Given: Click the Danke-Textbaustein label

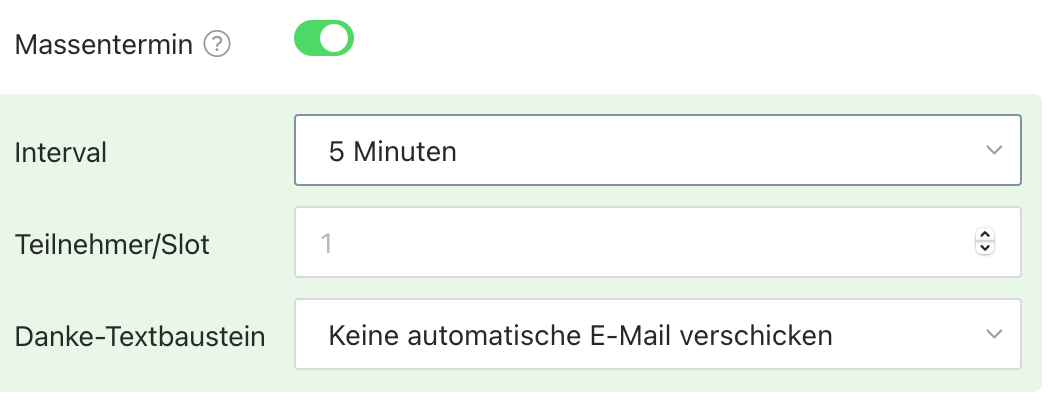Looking at the screenshot, I should pyautogui.click(x=140, y=337).
